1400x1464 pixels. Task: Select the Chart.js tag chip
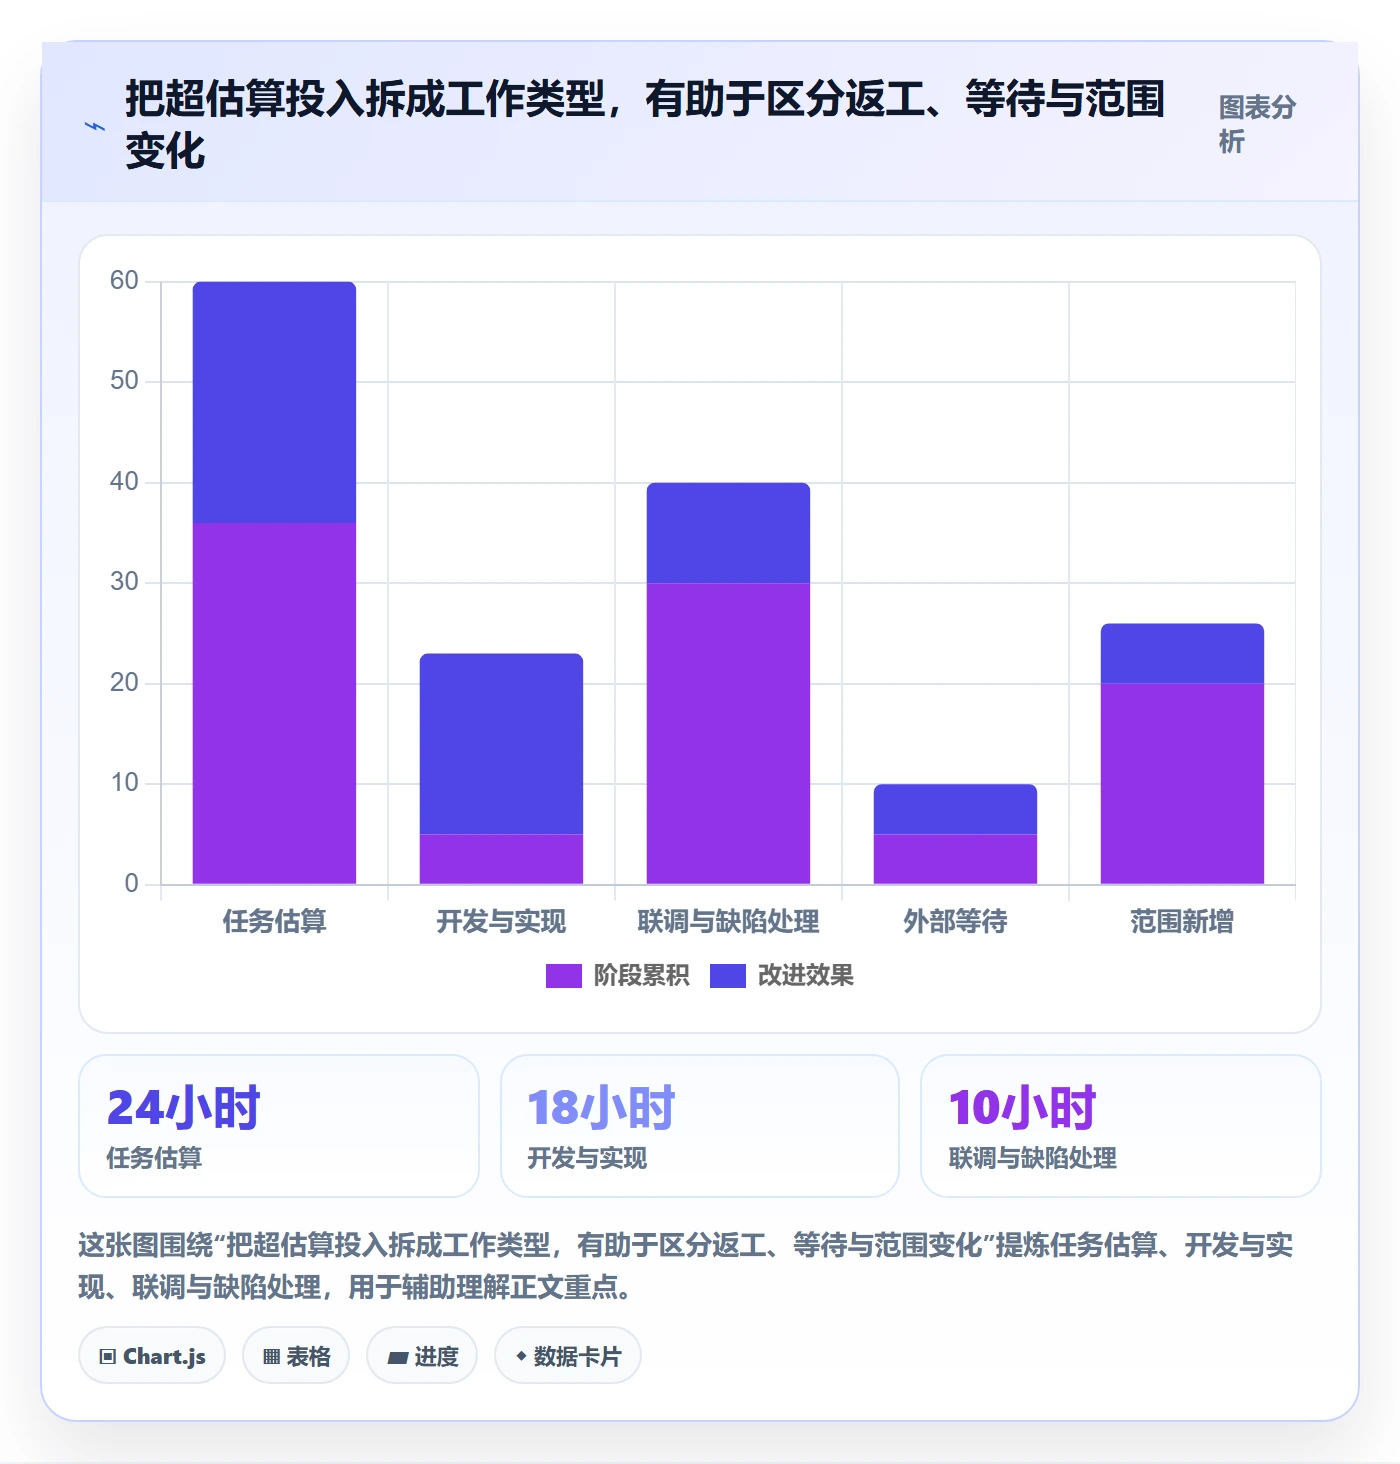(152, 1356)
